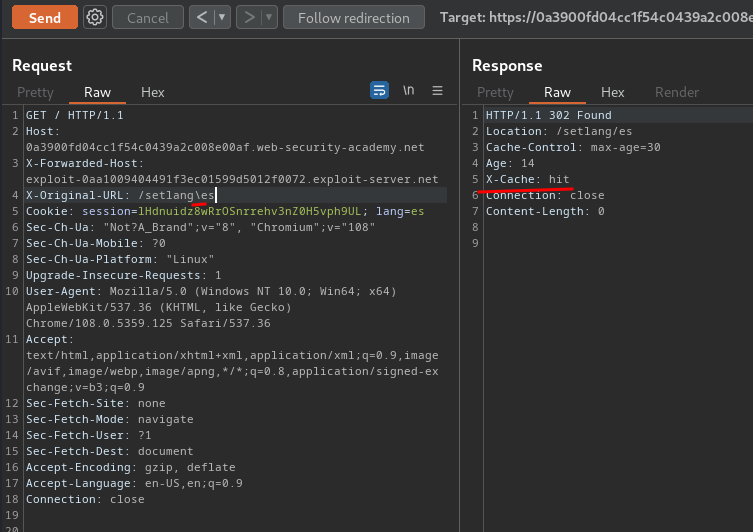Click the Target URL text
The image size is (753, 532).
[596, 18]
